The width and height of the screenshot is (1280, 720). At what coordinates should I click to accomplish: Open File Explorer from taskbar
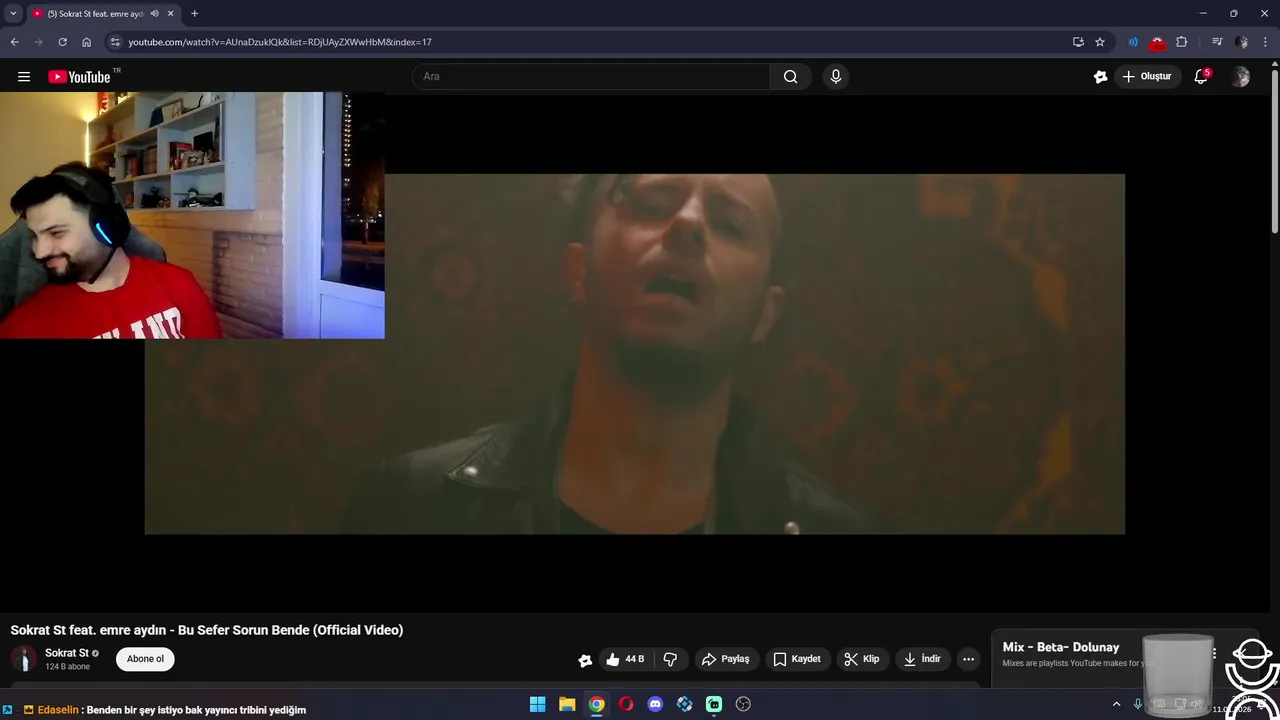point(567,704)
